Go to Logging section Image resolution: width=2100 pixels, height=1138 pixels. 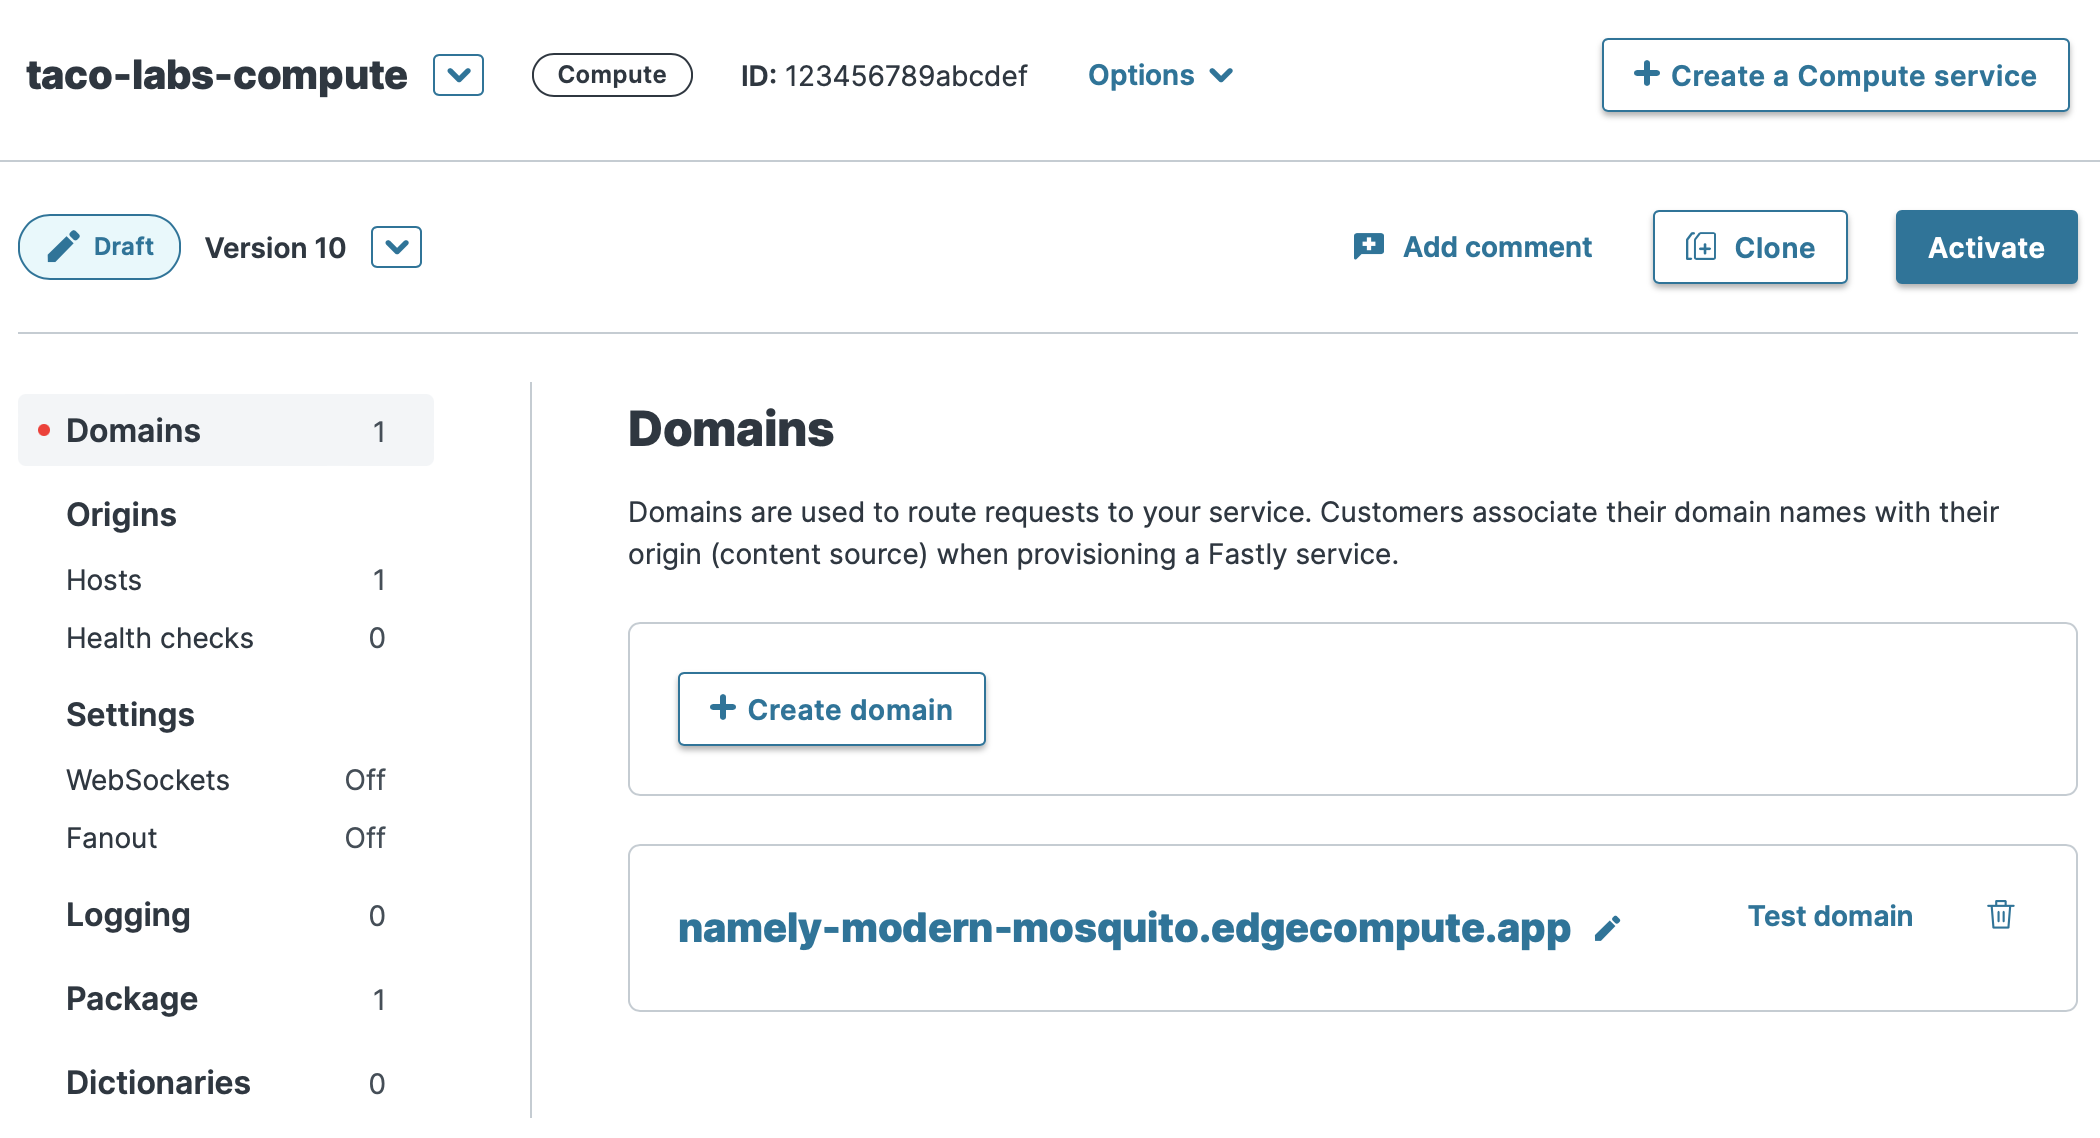tap(128, 915)
